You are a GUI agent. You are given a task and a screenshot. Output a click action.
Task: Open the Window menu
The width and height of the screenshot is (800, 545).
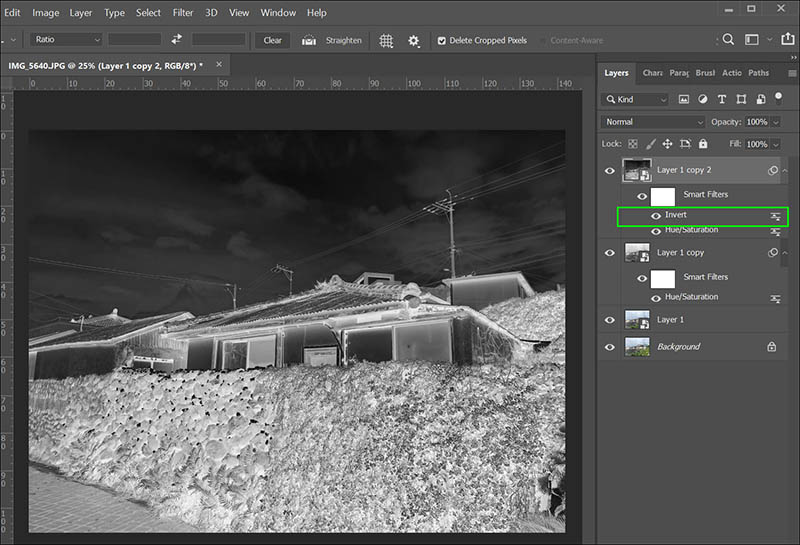pos(278,12)
